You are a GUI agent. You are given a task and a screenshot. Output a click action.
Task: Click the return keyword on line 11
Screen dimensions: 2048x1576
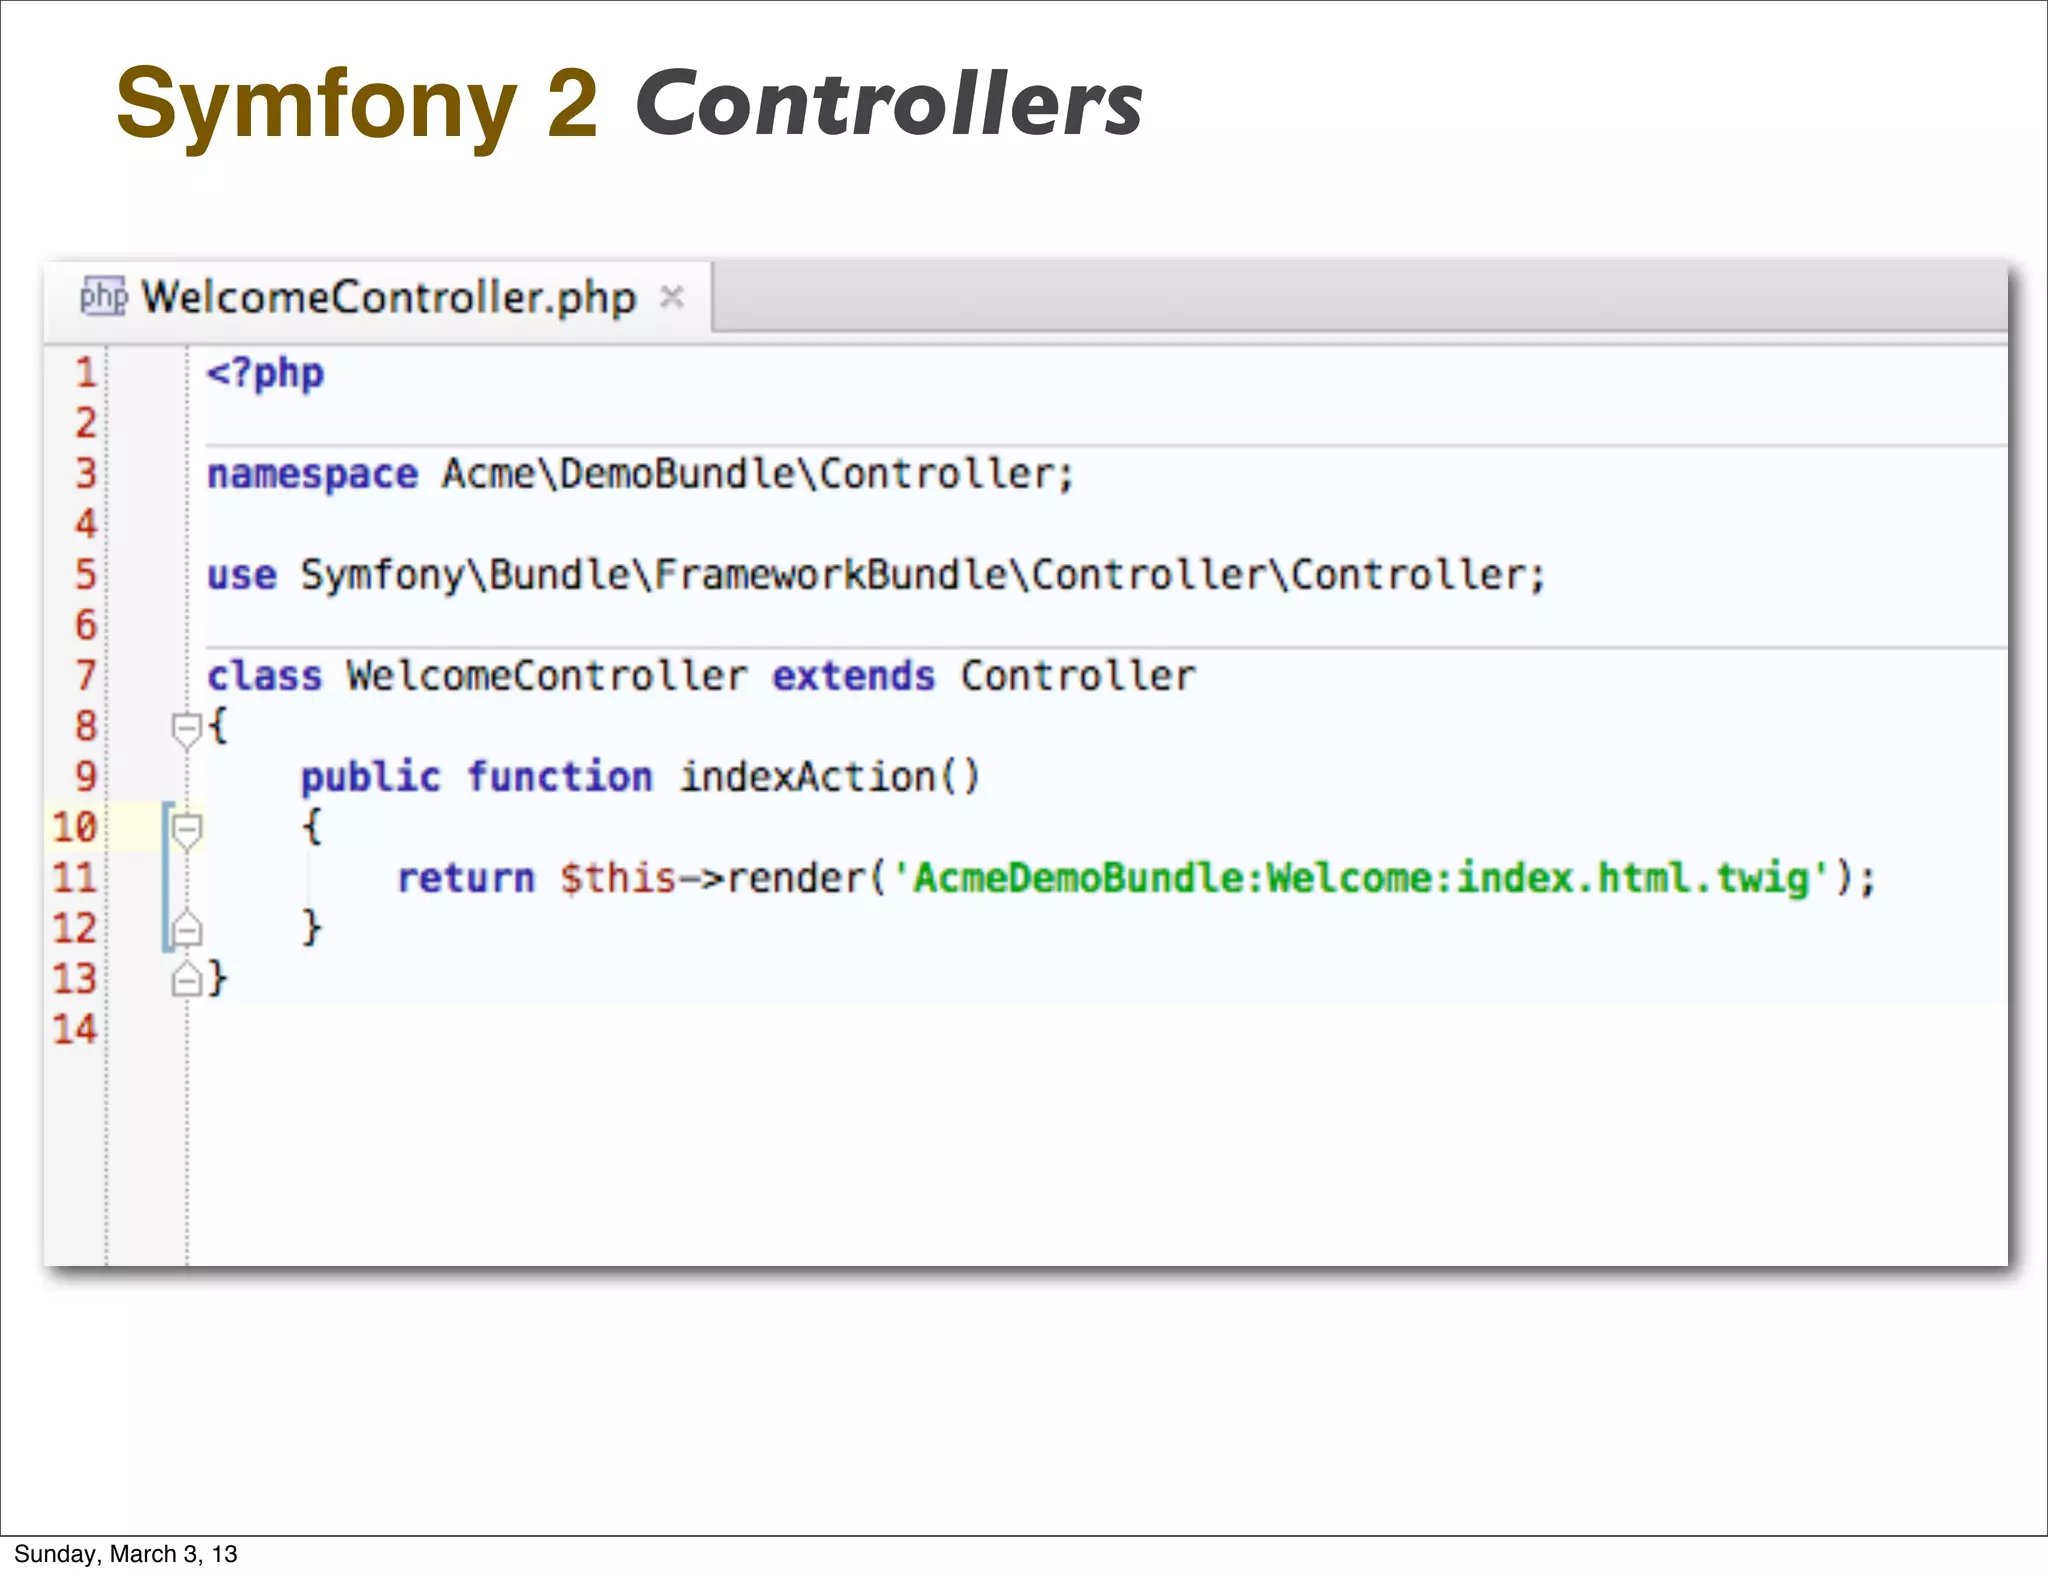tap(466, 879)
